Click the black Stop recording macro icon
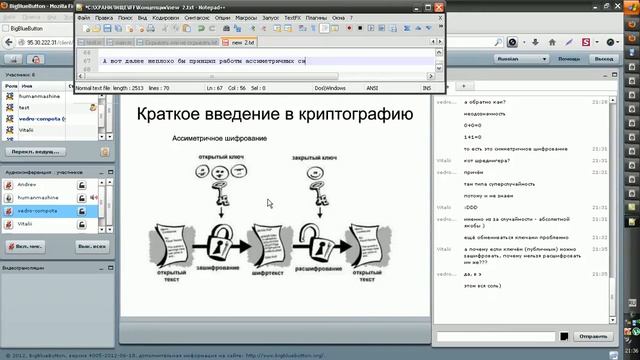Screen dimensions: 640x360 (360, 28)
